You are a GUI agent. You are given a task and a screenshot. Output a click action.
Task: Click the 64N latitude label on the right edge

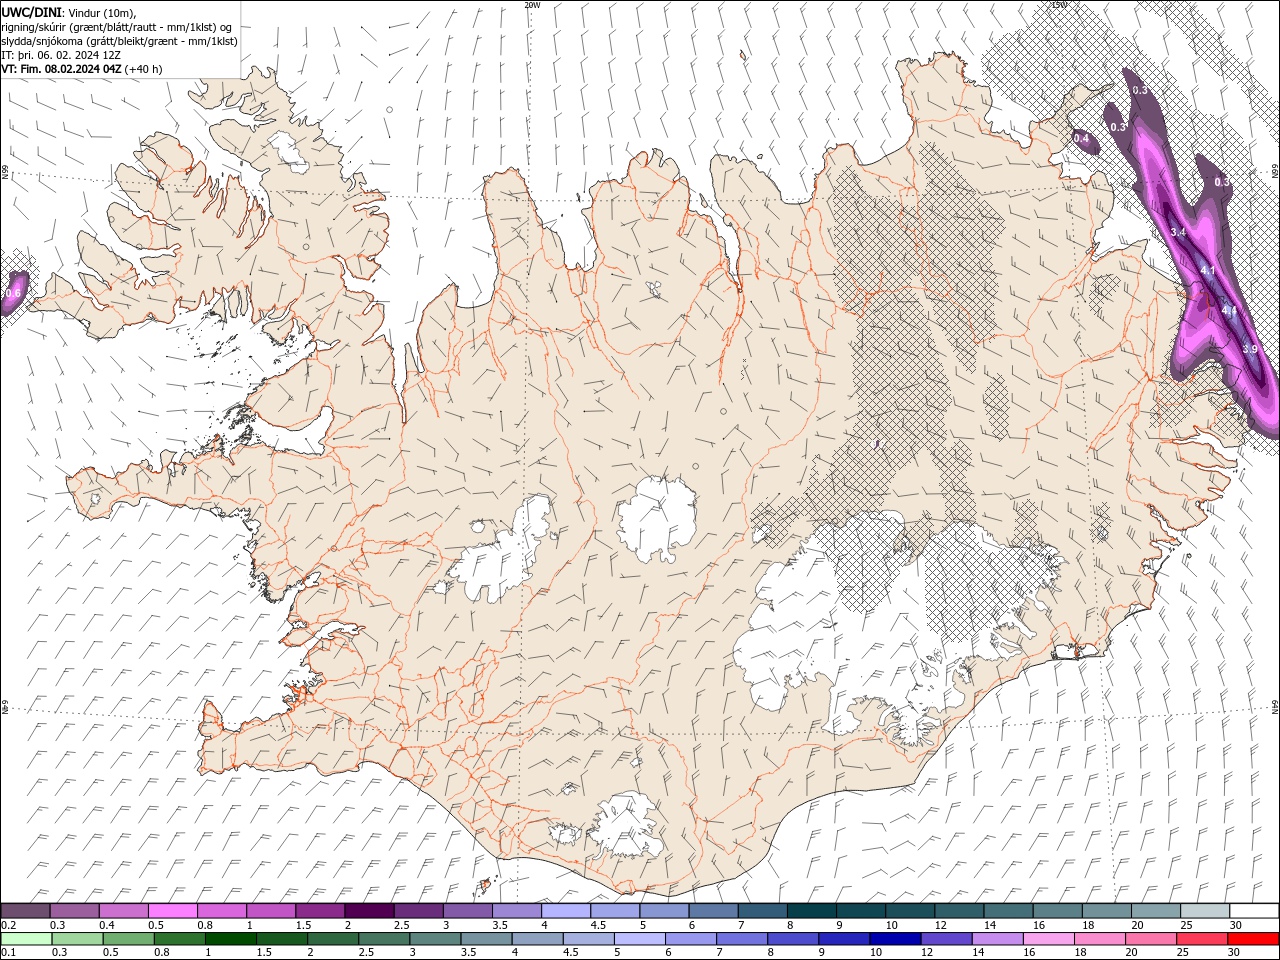(1275, 706)
